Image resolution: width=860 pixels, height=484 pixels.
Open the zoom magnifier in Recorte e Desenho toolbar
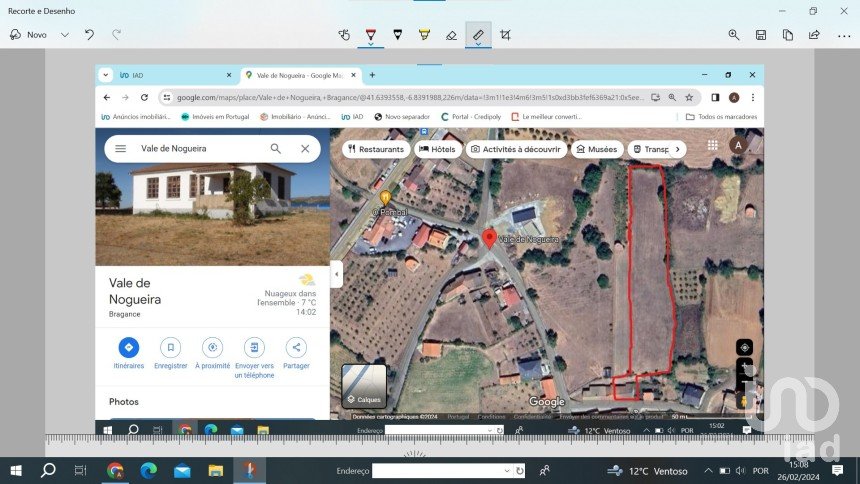pos(734,35)
